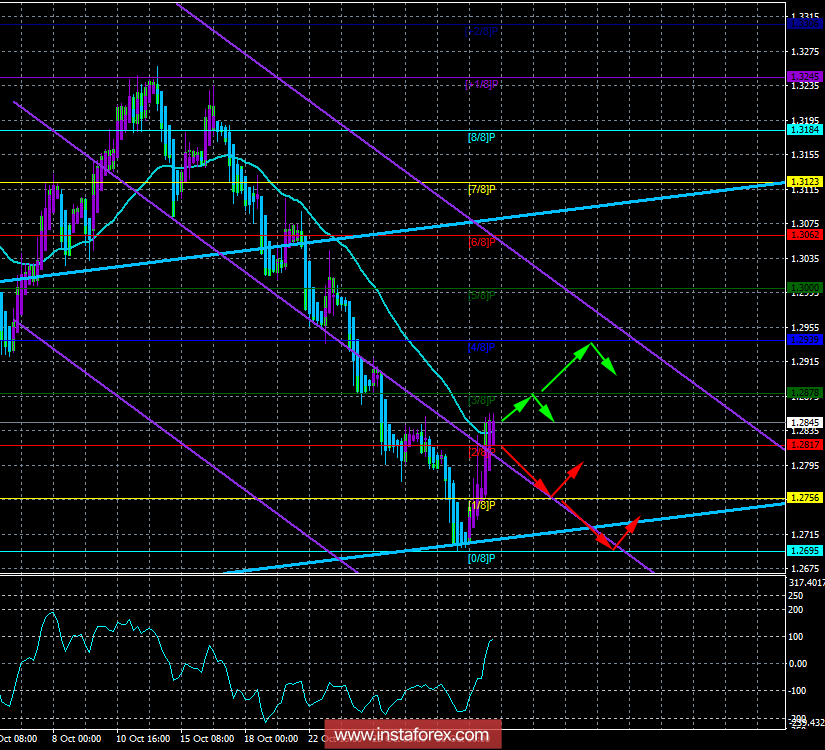Select the [+1/8]P Murray level label
Viewport: 825px width, 750px height.
[x=481, y=84]
